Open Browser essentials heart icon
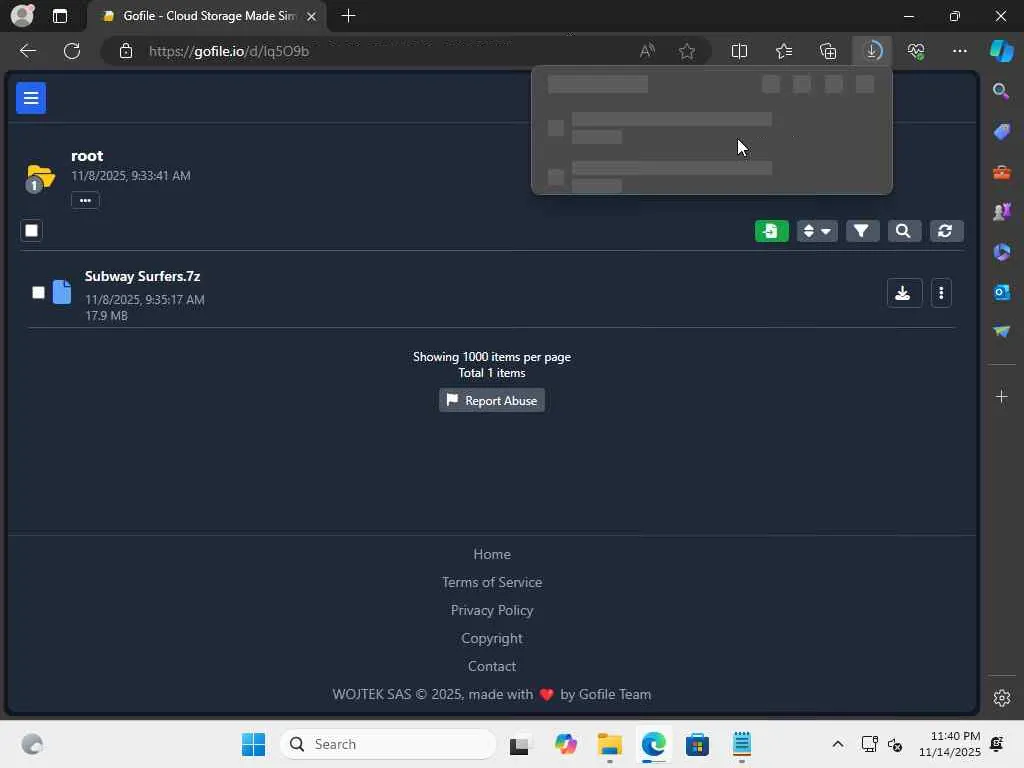Viewport: 1024px width, 768px height. pyautogui.click(x=916, y=51)
